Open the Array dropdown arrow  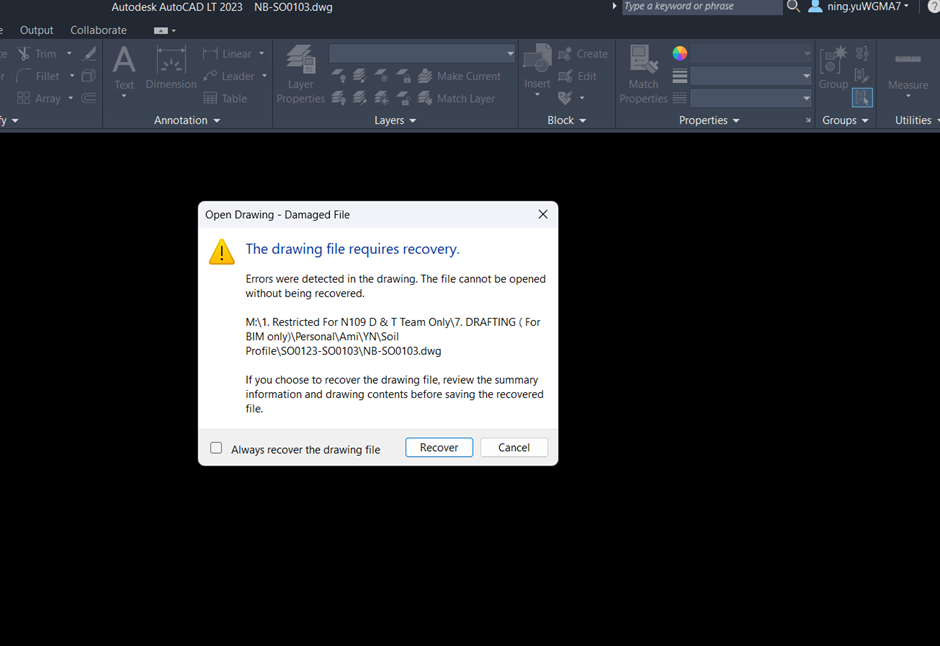coord(71,98)
